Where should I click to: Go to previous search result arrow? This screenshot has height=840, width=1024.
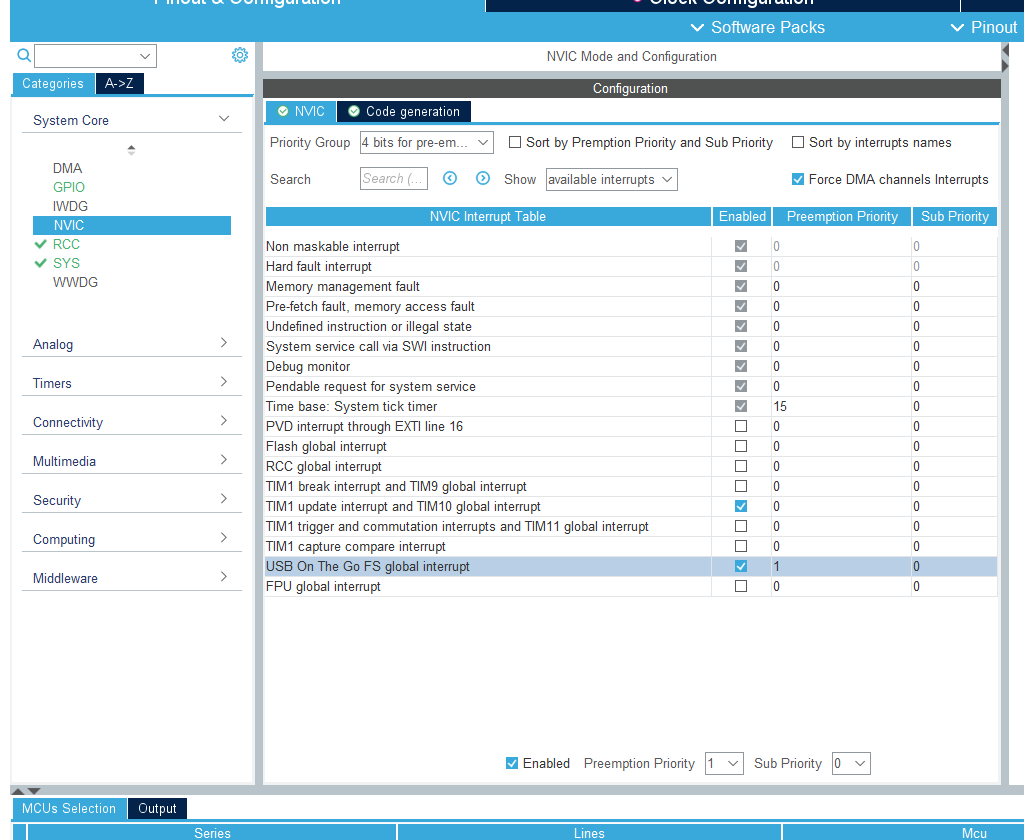coord(450,178)
